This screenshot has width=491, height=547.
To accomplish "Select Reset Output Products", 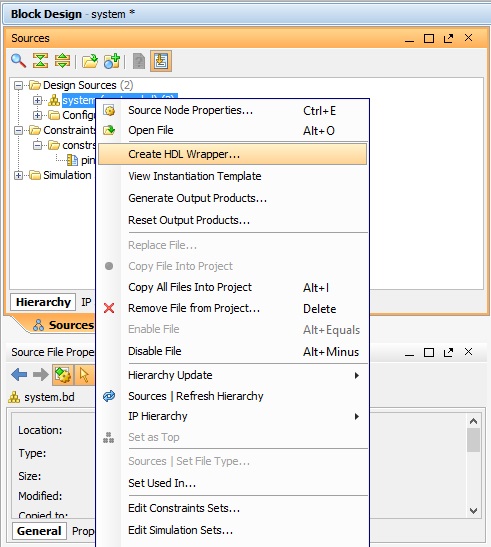I will [x=233, y=220].
